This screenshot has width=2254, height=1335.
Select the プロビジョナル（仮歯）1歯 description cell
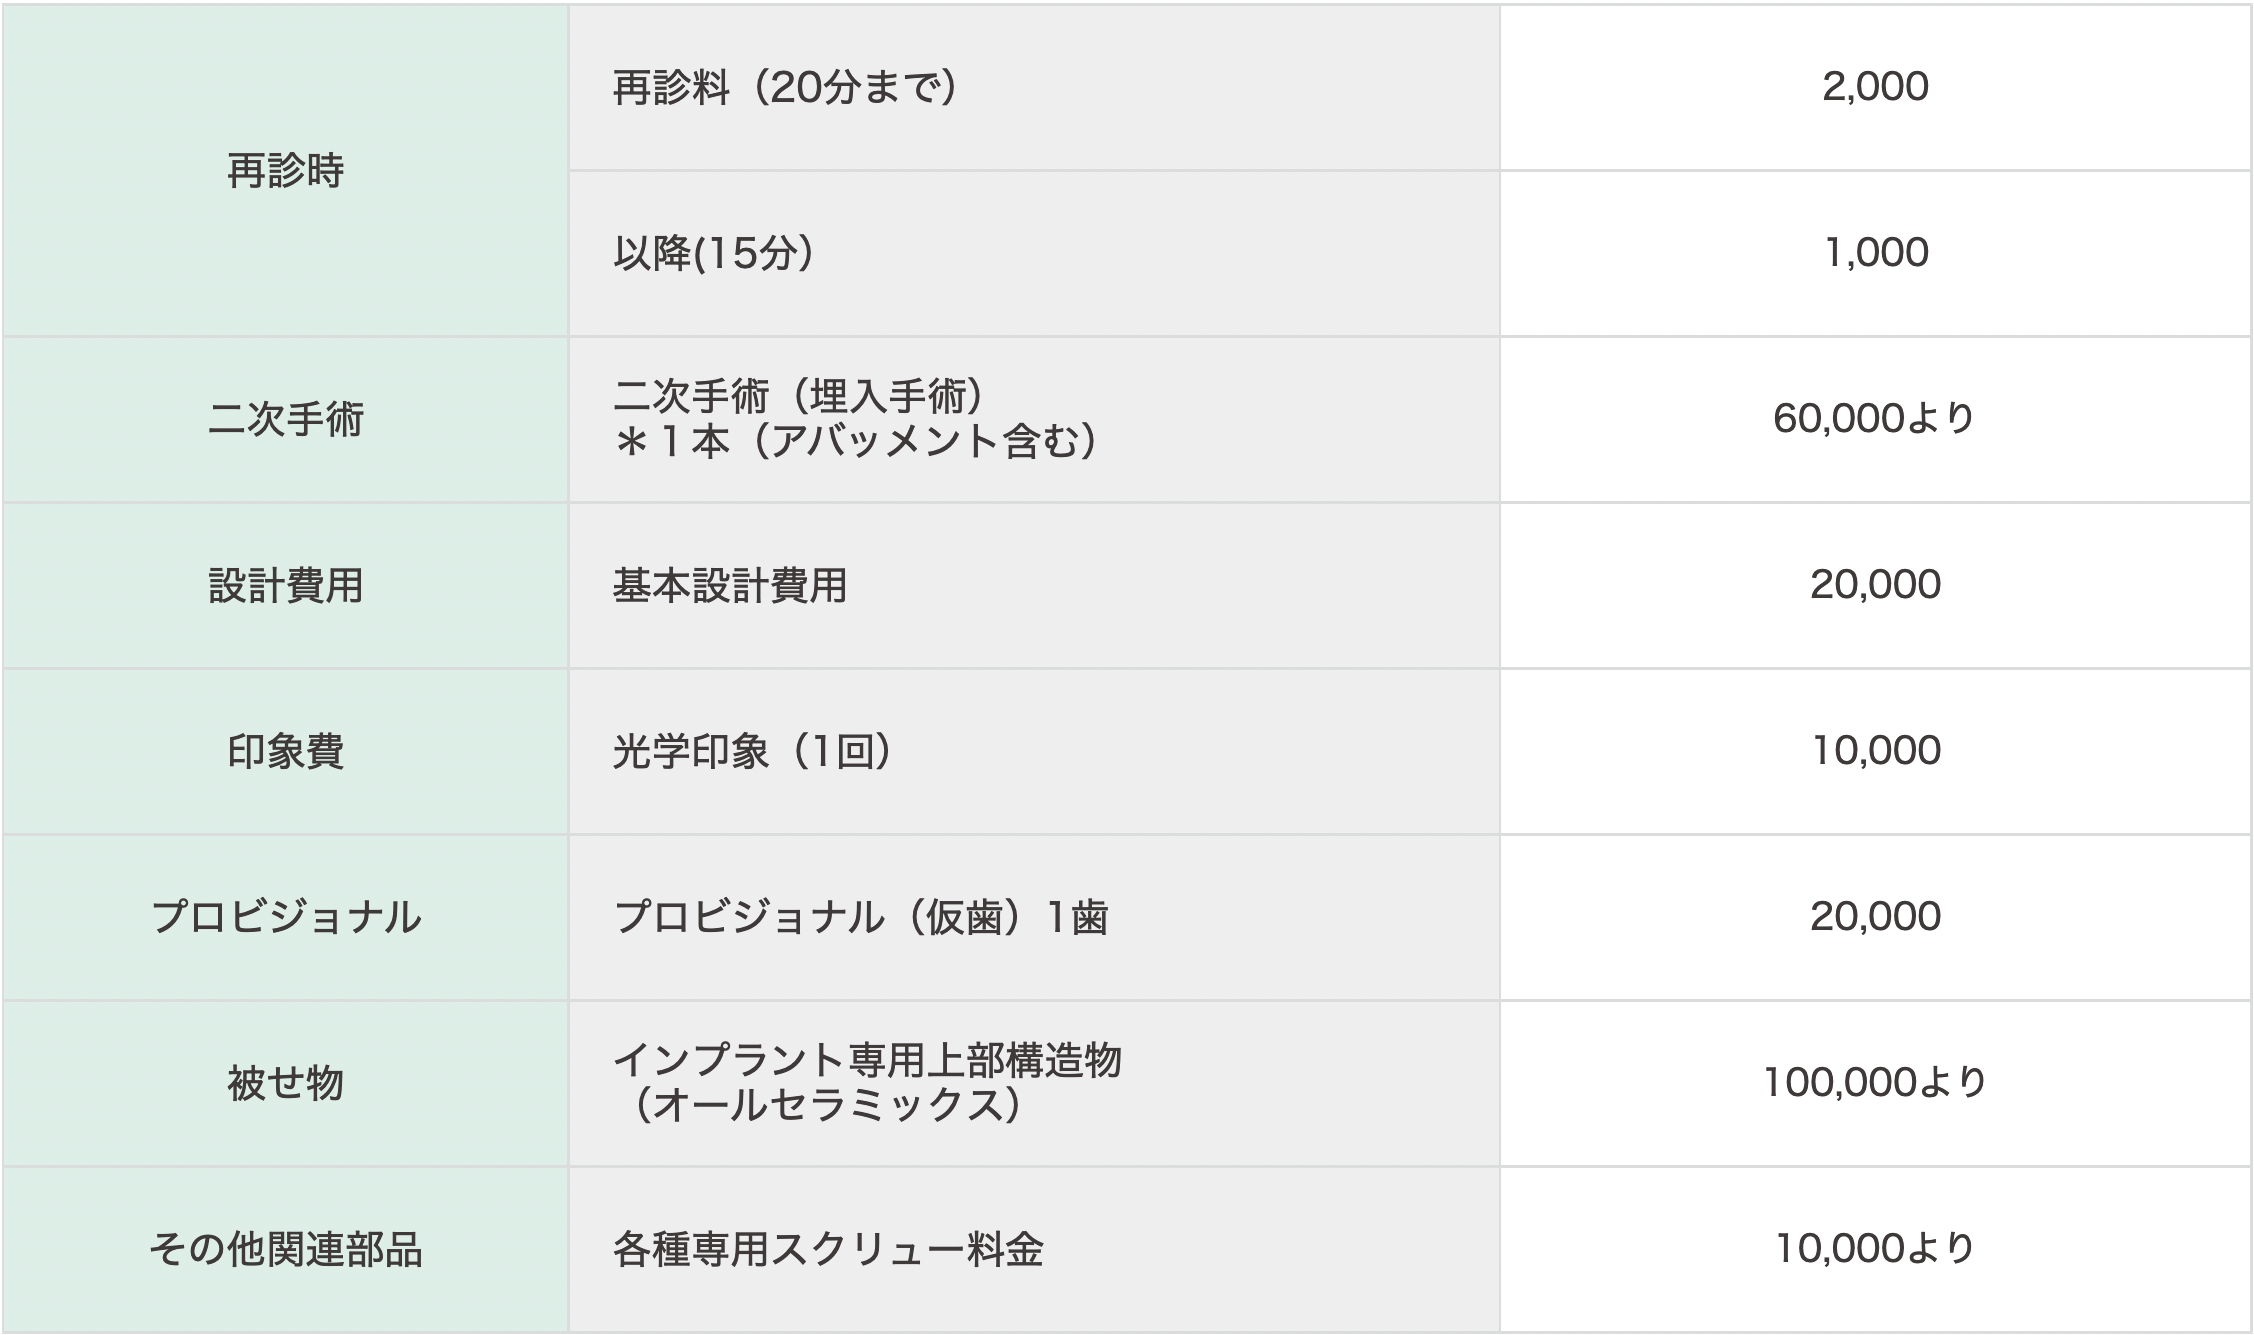pyautogui.click(x=860, y=918)
